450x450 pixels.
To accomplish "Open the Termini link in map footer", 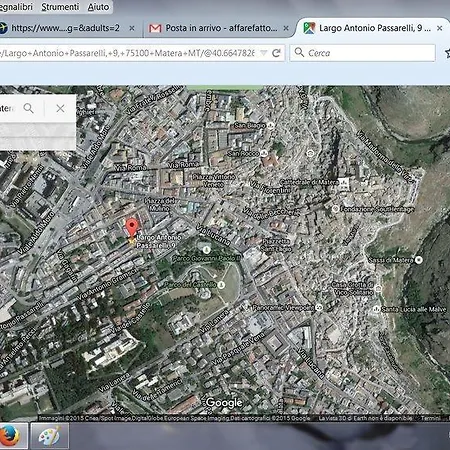I will (x=430, y=418).
